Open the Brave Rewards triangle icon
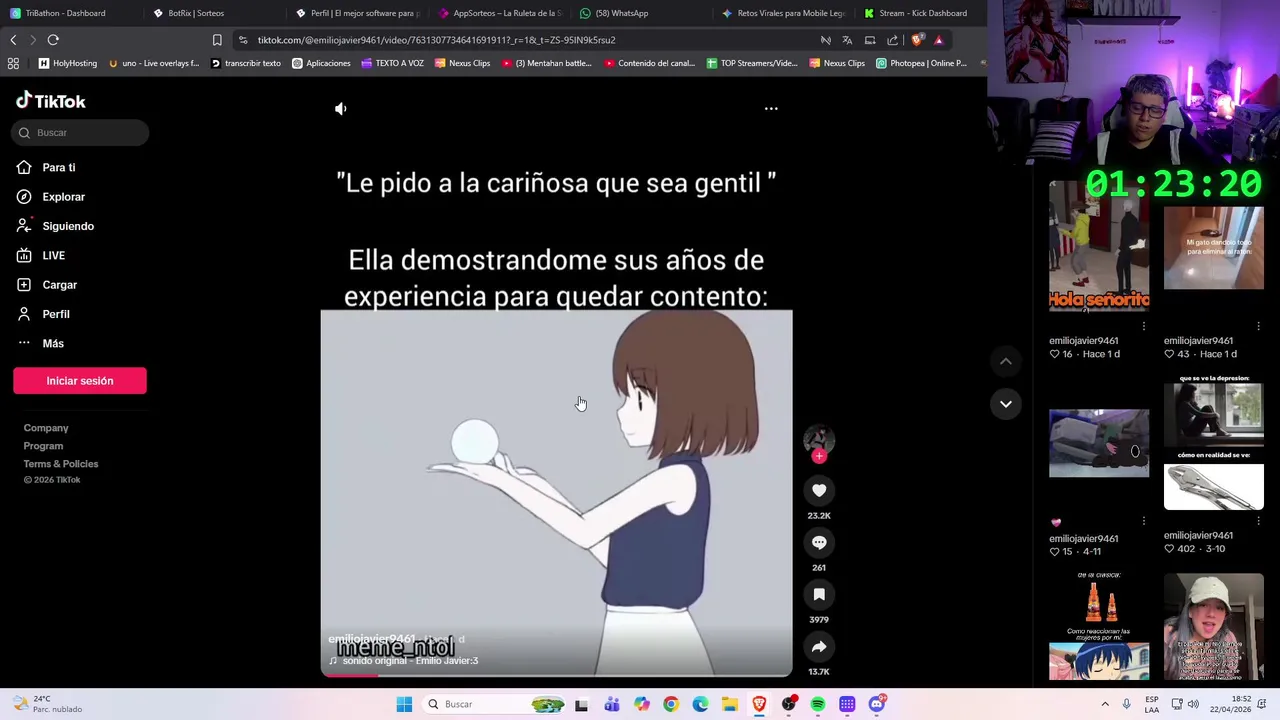This screenshot has height=720, width=1280. pos(938,40)
